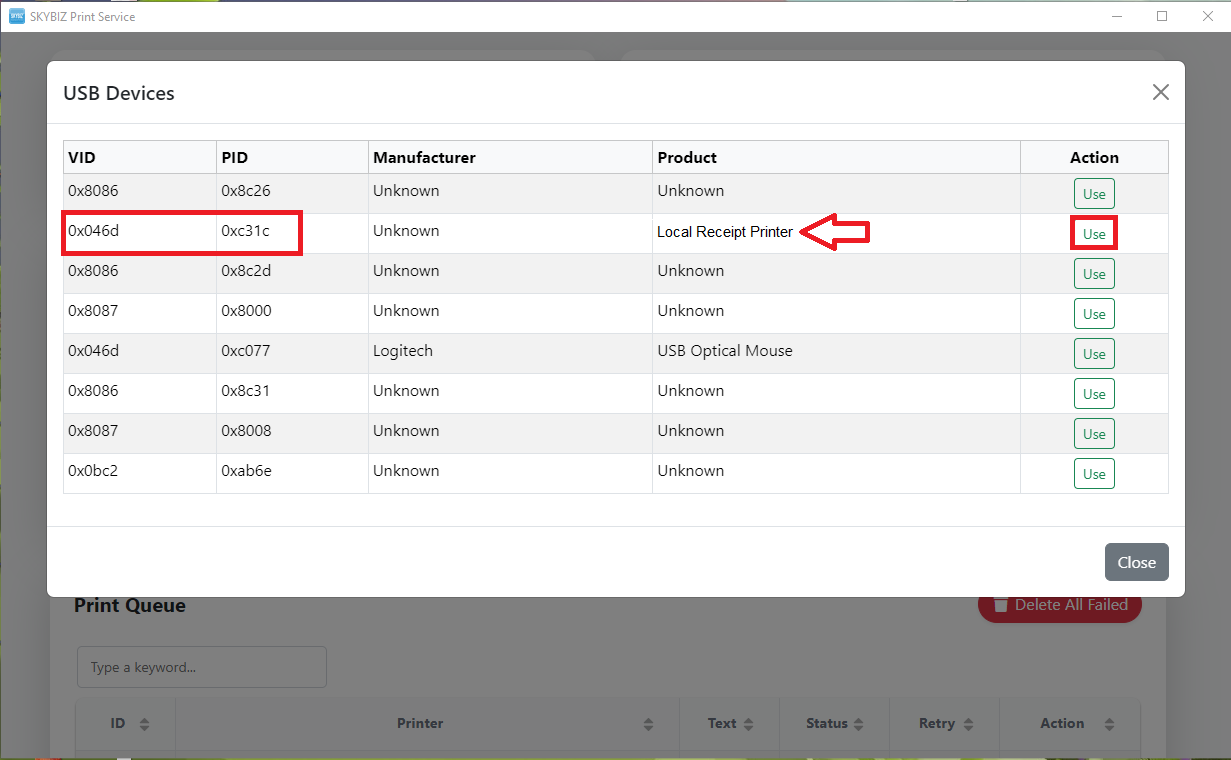Click the sort icon beside the ID column

coord(144,724)
